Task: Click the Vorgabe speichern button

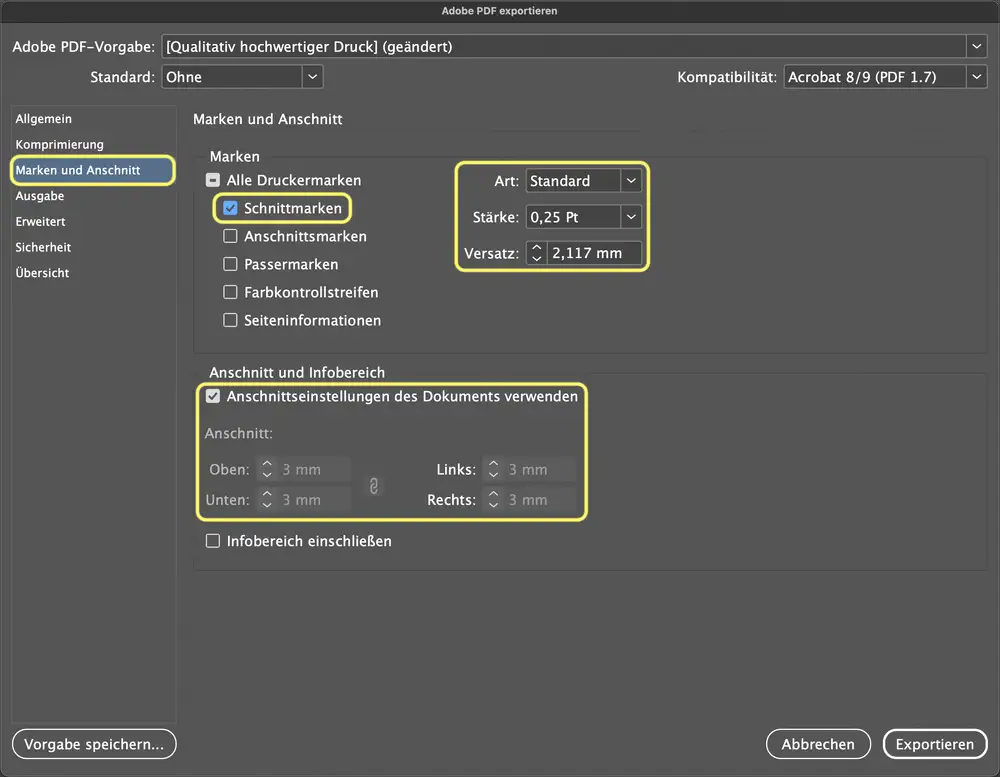Action: click(94, 744)
